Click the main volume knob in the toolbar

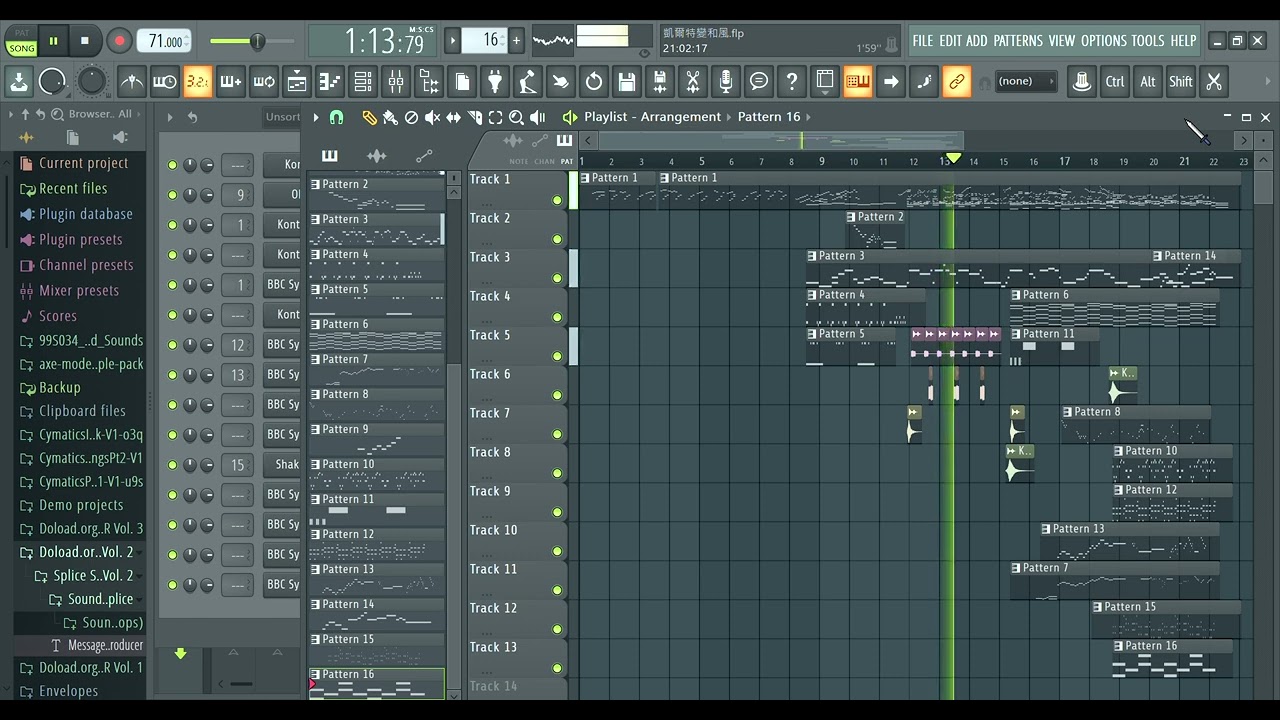point(52,81)
